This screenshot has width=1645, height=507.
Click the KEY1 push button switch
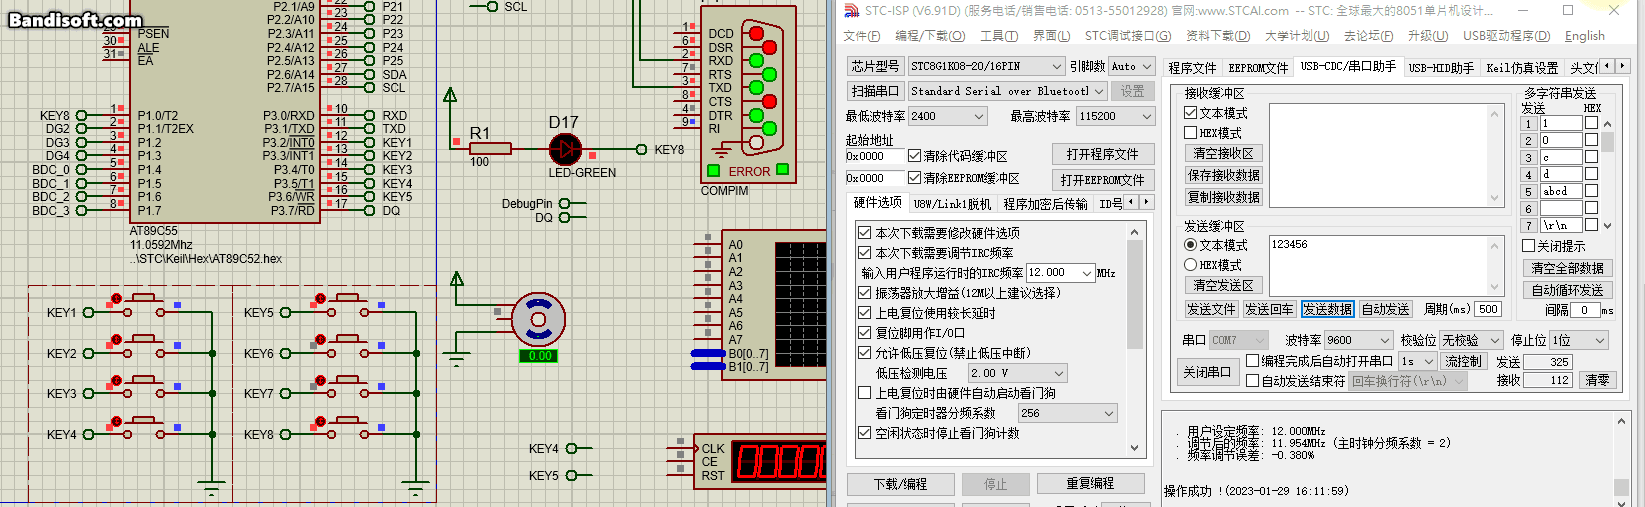pos(146,304)
